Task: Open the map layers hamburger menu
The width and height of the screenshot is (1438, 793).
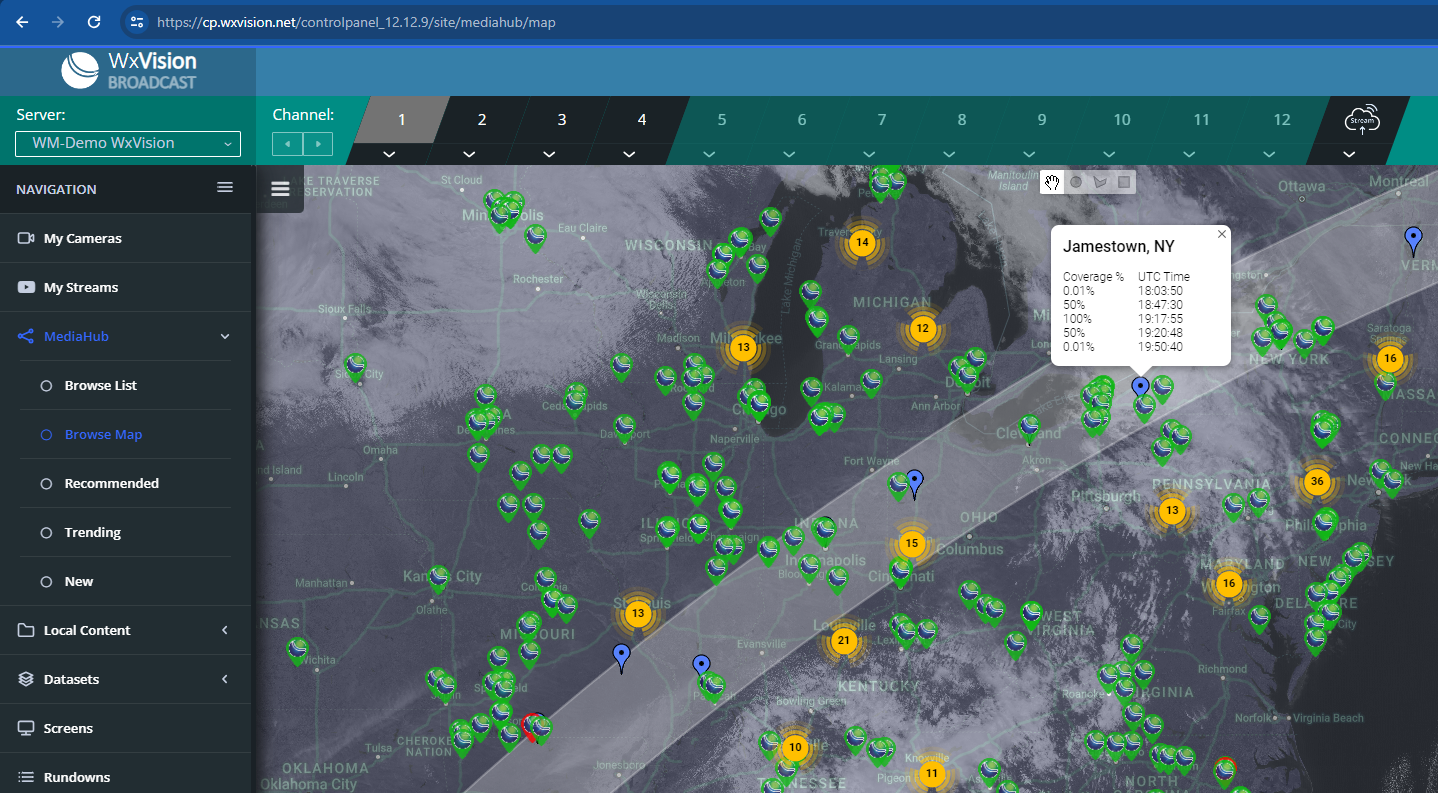Action: tap(280, 189)
